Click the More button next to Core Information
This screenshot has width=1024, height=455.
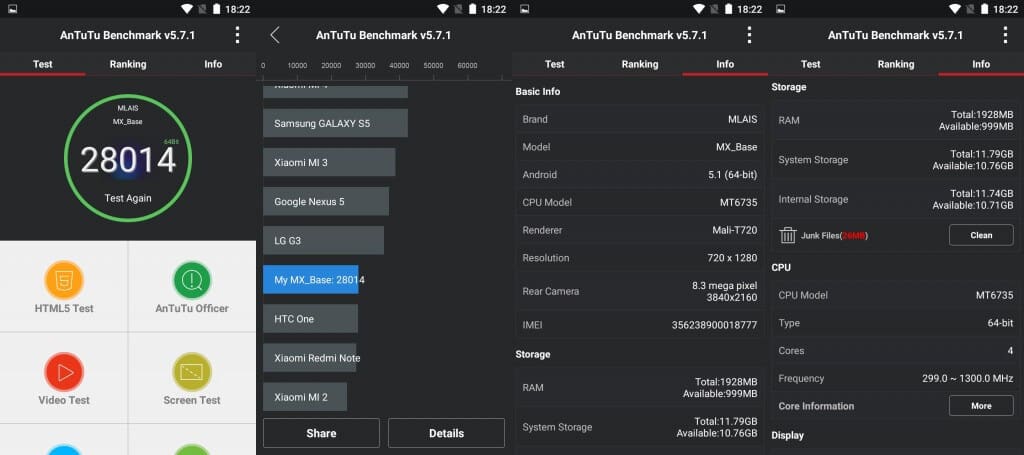pos(981,406)
